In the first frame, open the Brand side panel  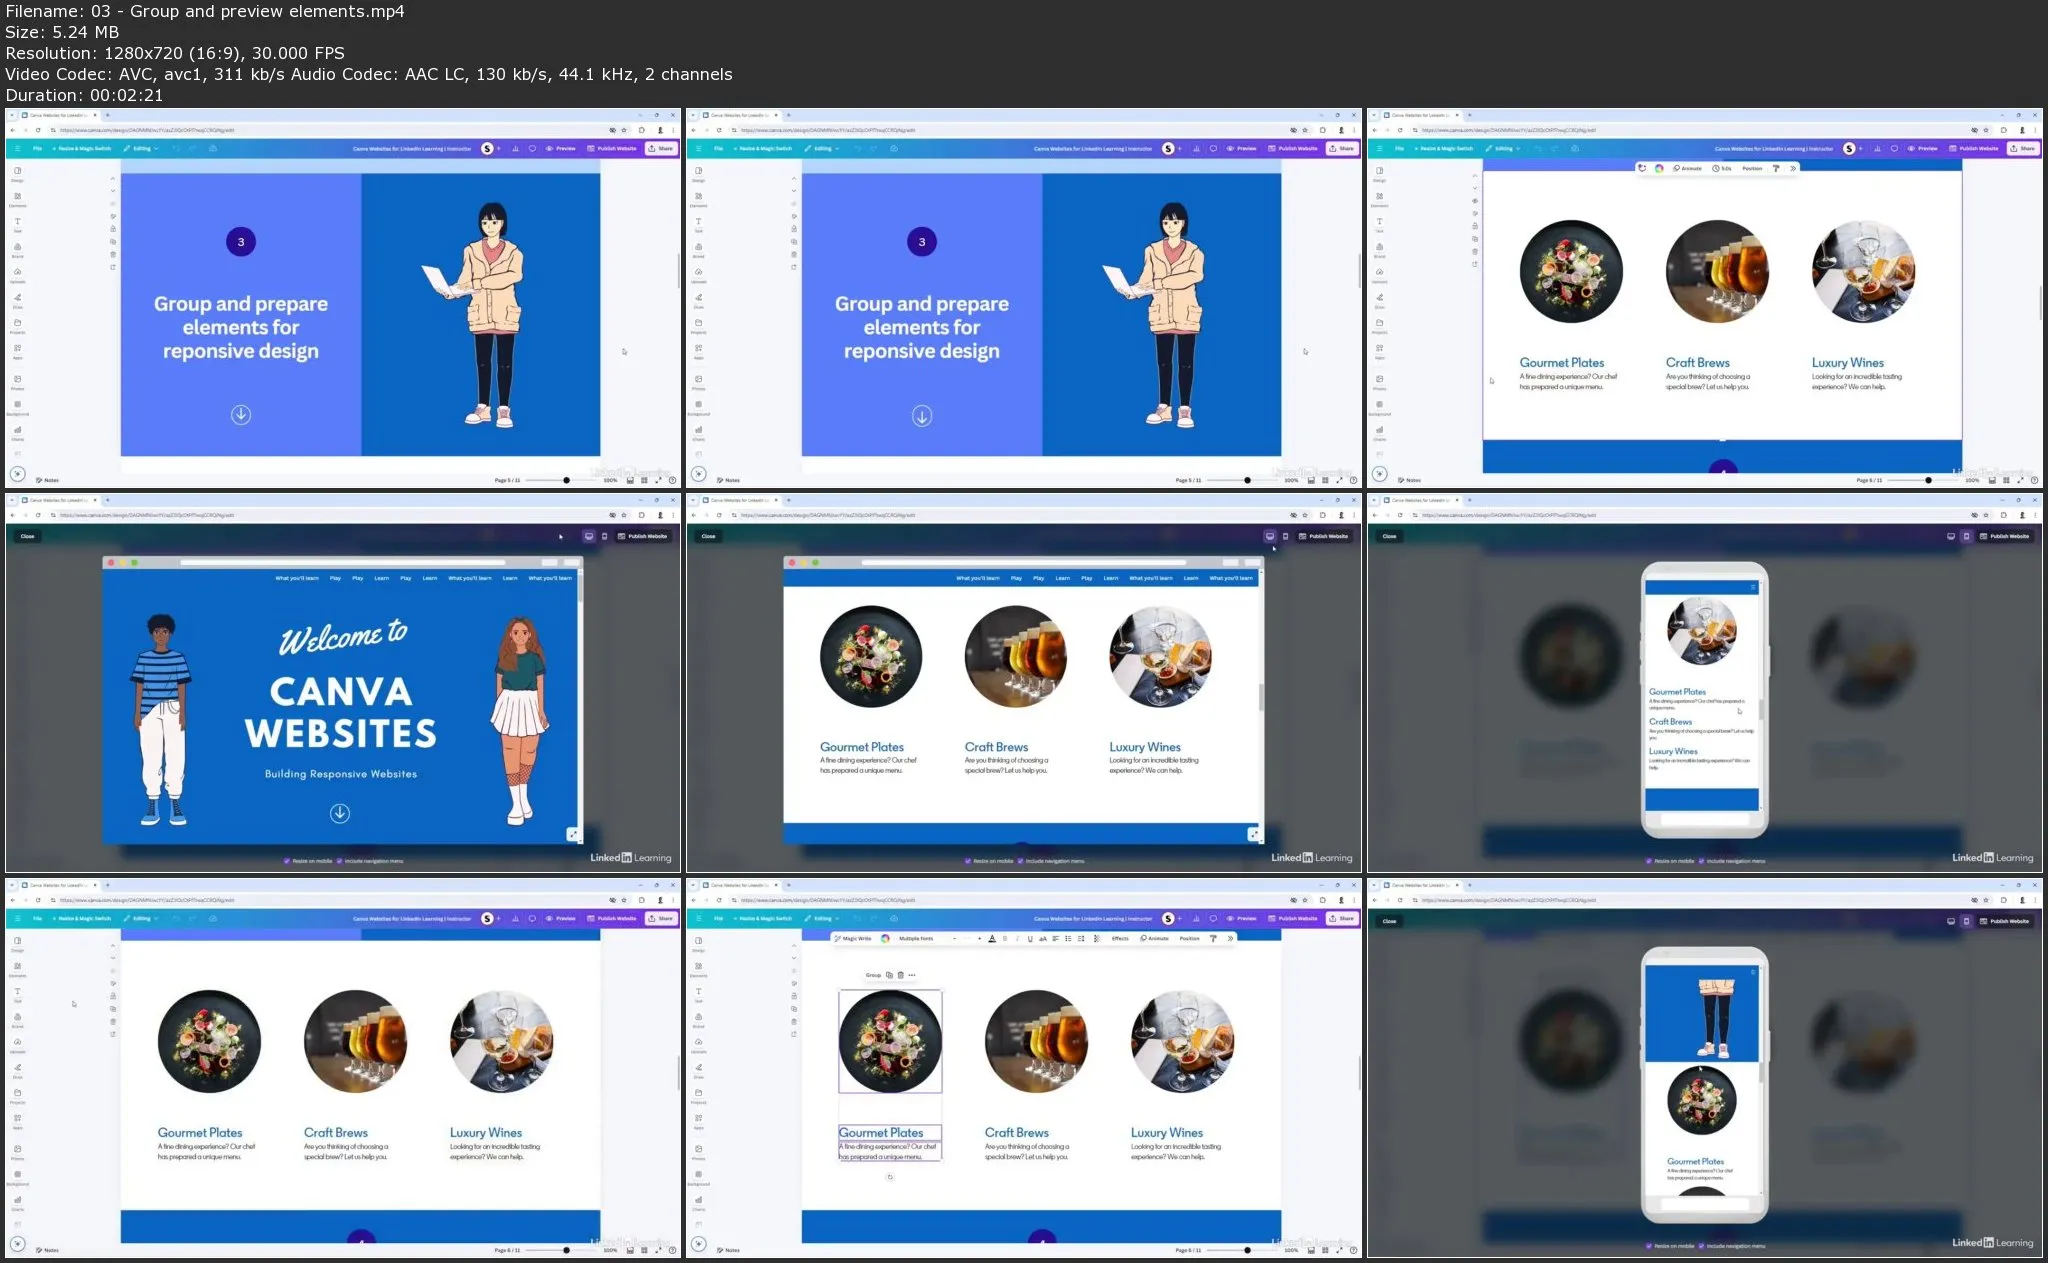17,250
